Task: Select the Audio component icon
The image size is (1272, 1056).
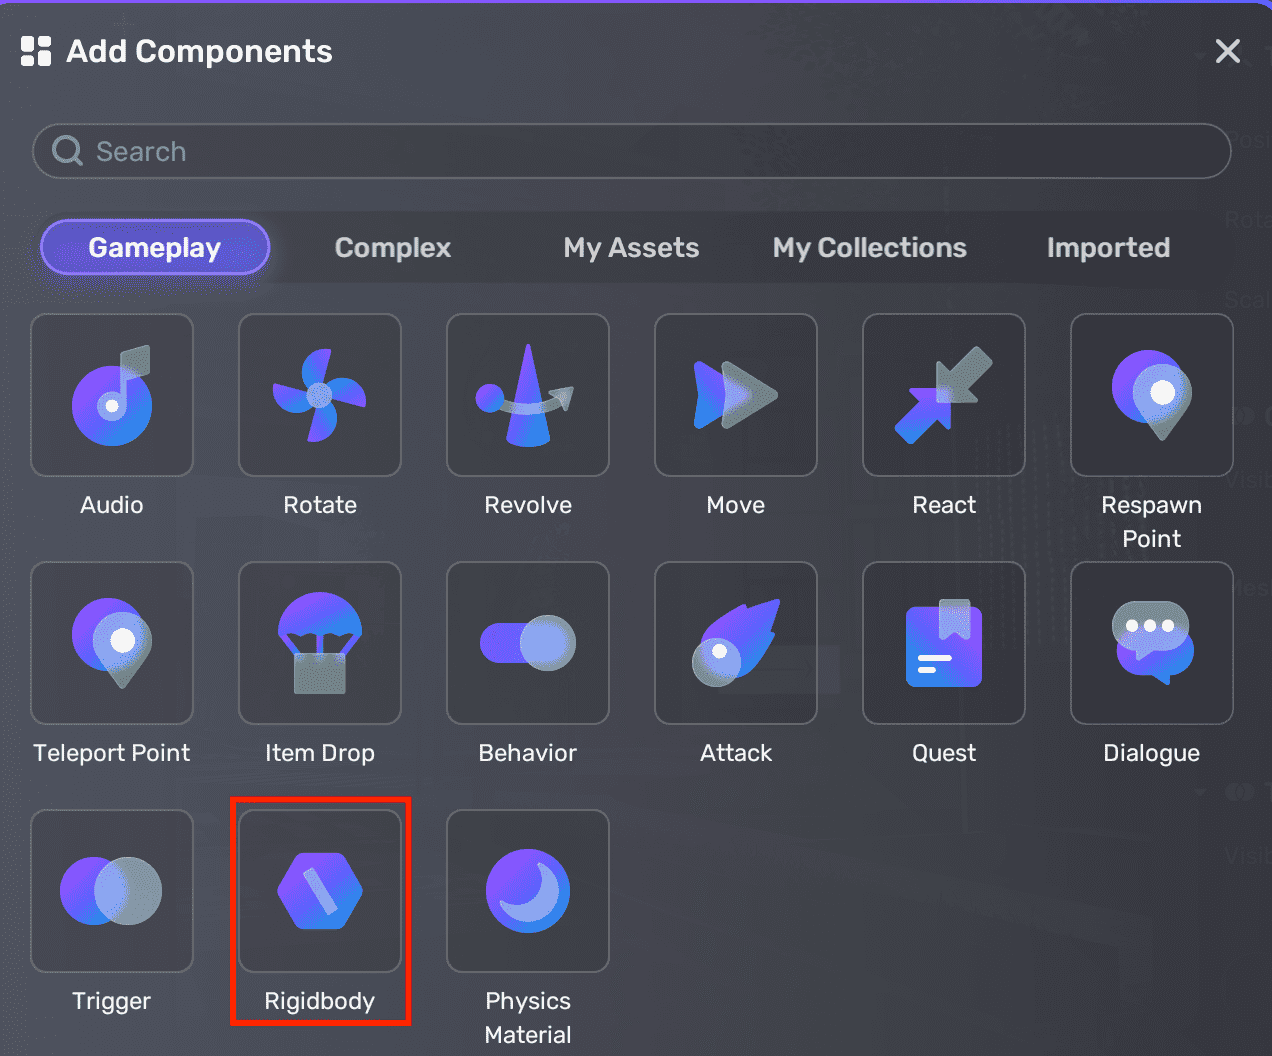Action: pos(112,395)
